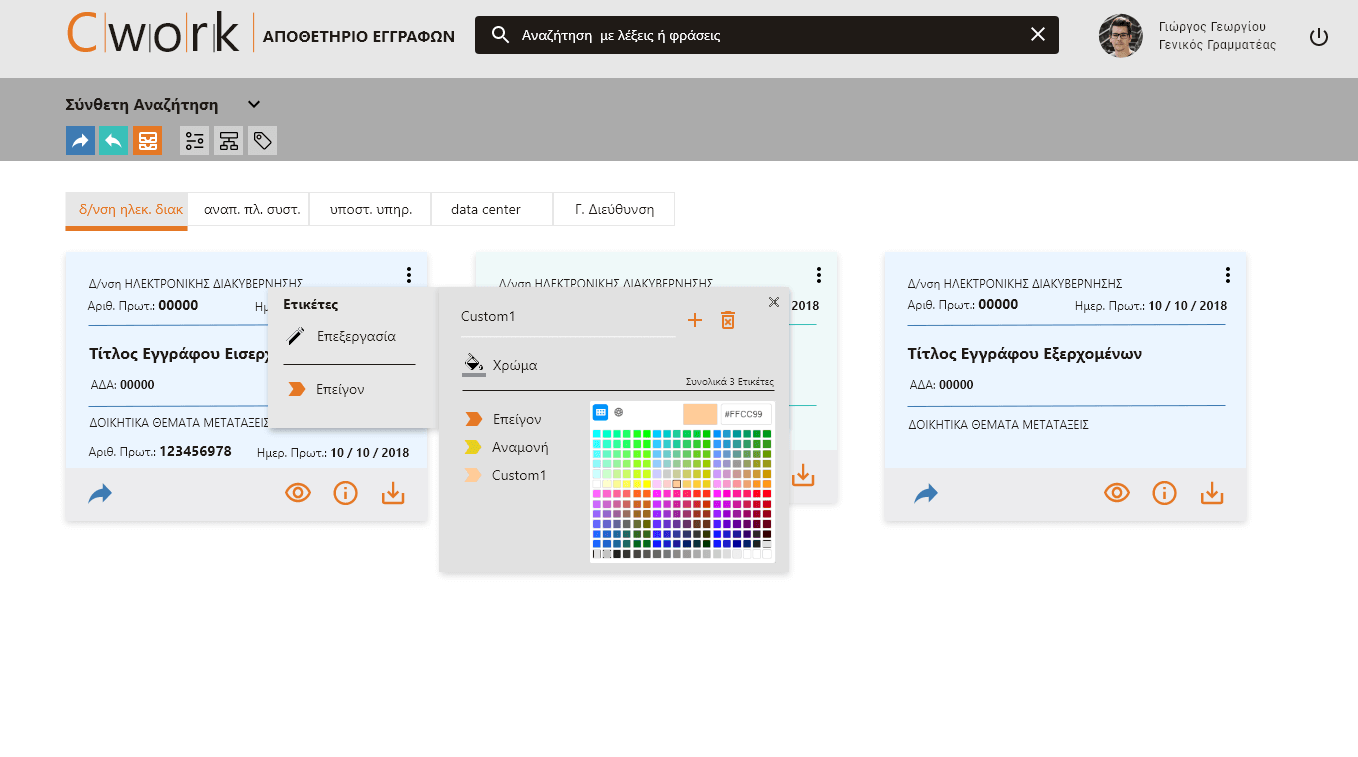Screen dimensions: 1358x757
Task: Choose the Αναμονή label in the list
Action: [x=519, y=447]
